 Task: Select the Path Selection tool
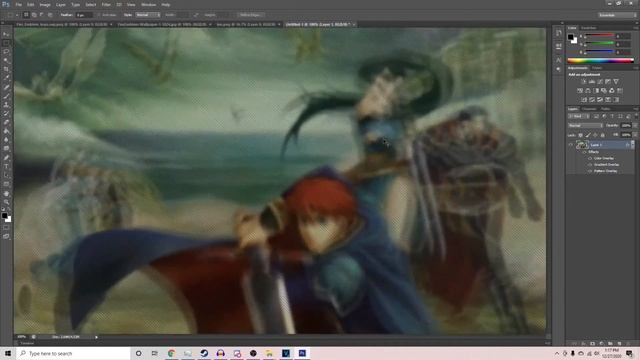[x=6, y=175]
